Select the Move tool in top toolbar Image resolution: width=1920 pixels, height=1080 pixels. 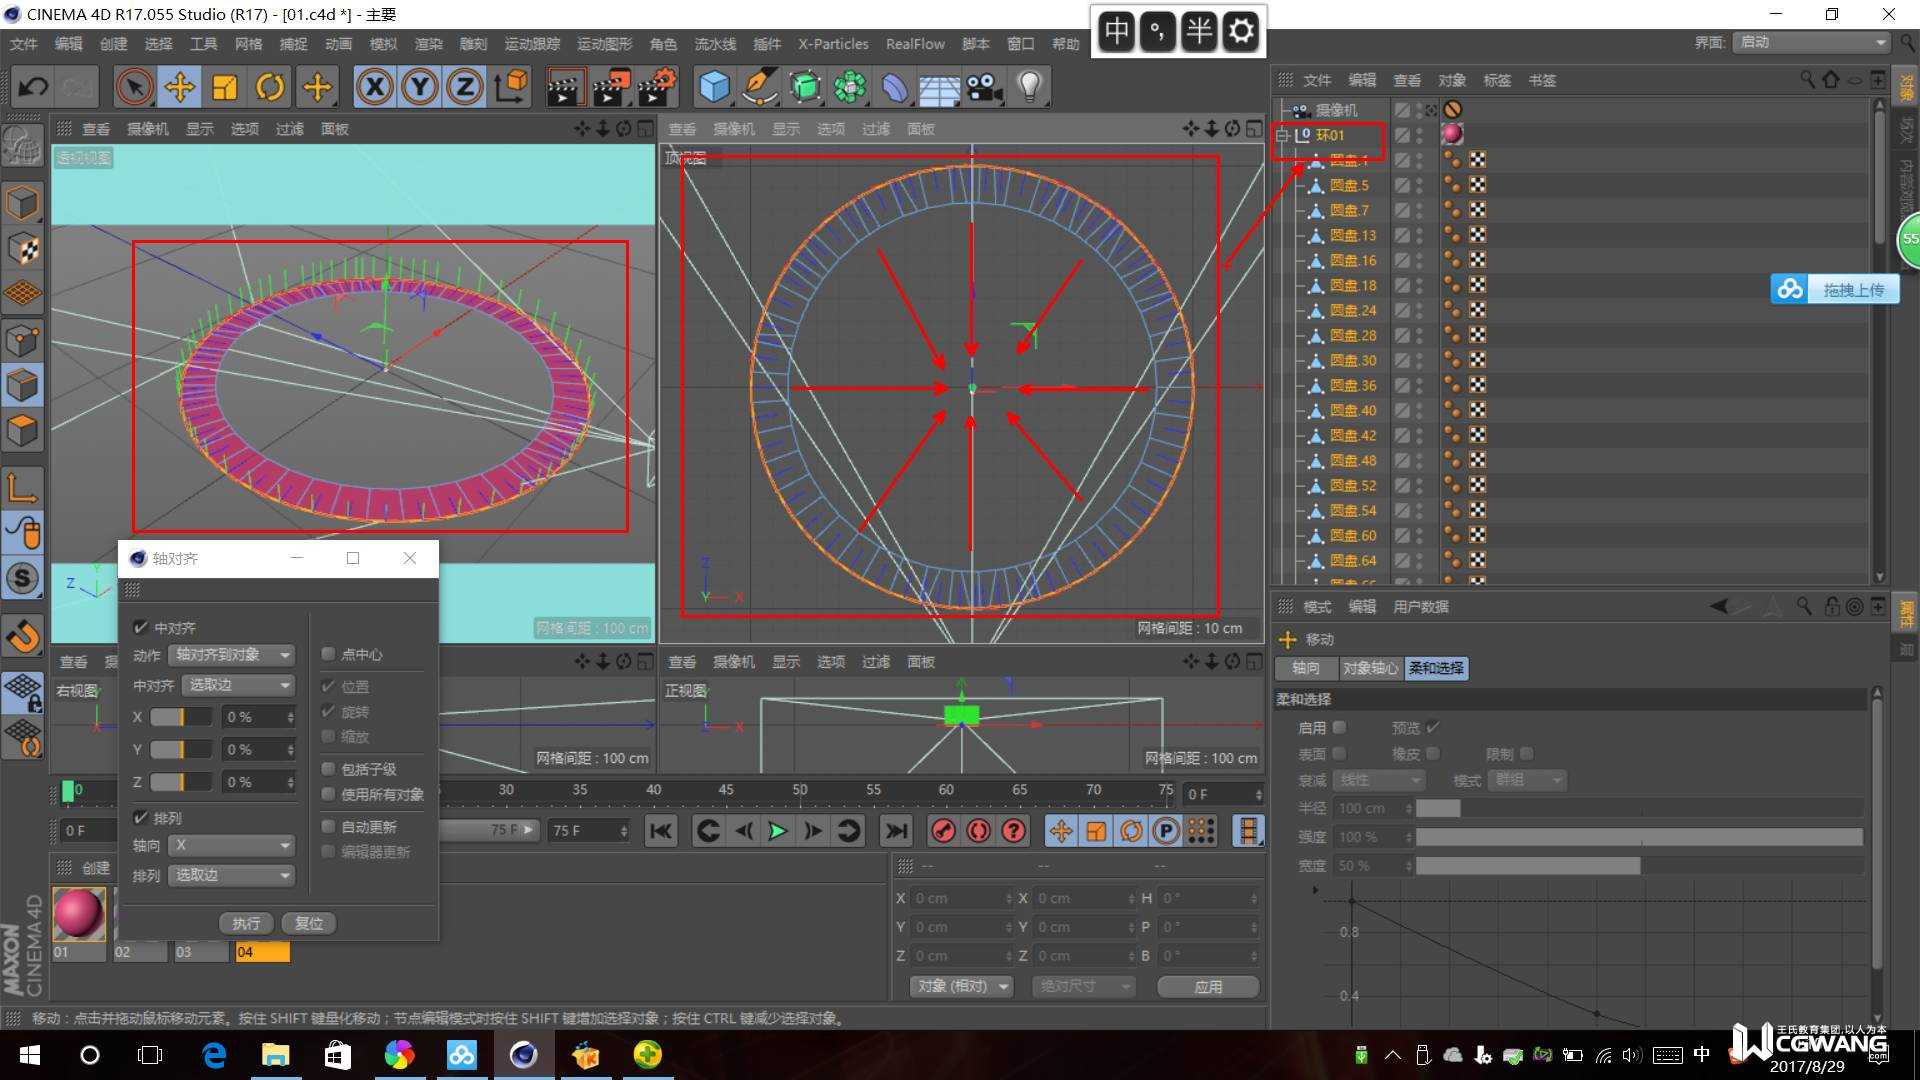pos(180,87)
